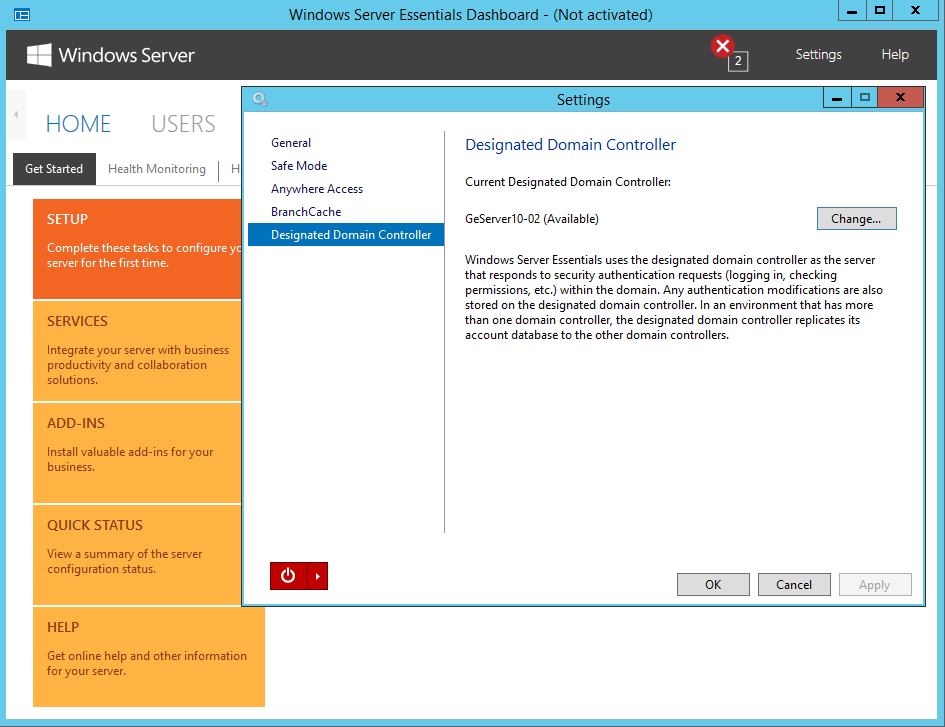Screen dimensions: 945x727
Task: Maximize the Dashboard main window
Action: [880, 11]
